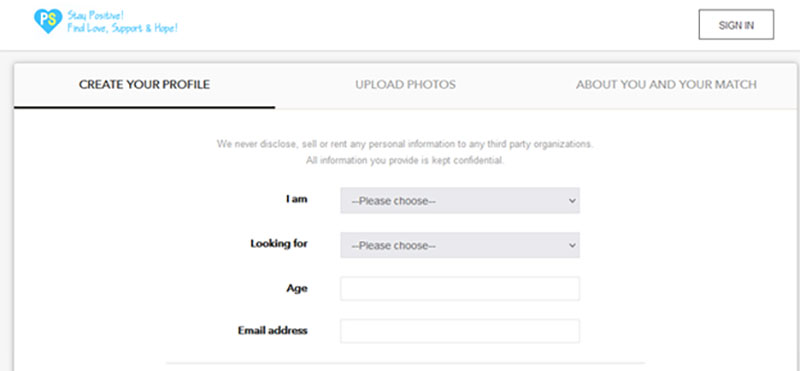The height and width of the screenshot is (371, 800).
Task: Open the 'I am' dropdown
Action: tap(460, 201)
